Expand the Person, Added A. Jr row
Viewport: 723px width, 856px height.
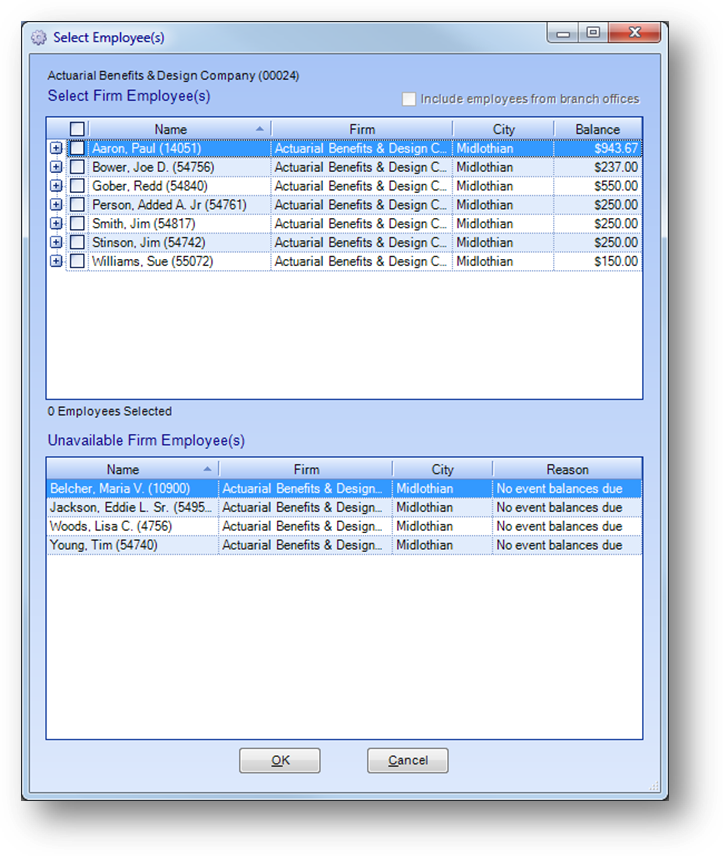[x=56, y=205]
